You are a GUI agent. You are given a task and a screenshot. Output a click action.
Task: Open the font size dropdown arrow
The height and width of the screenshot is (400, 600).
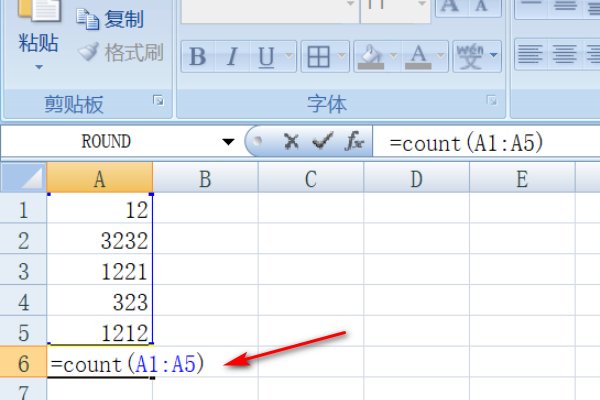tap(422, 4)
